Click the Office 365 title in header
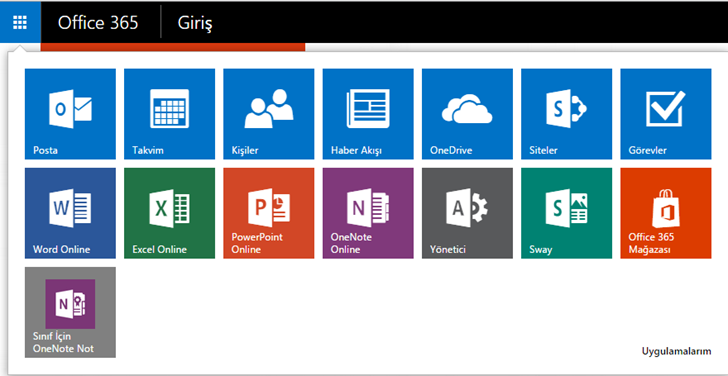The width and height of the screenshot is (728, 376). click(x=98, y=22)
